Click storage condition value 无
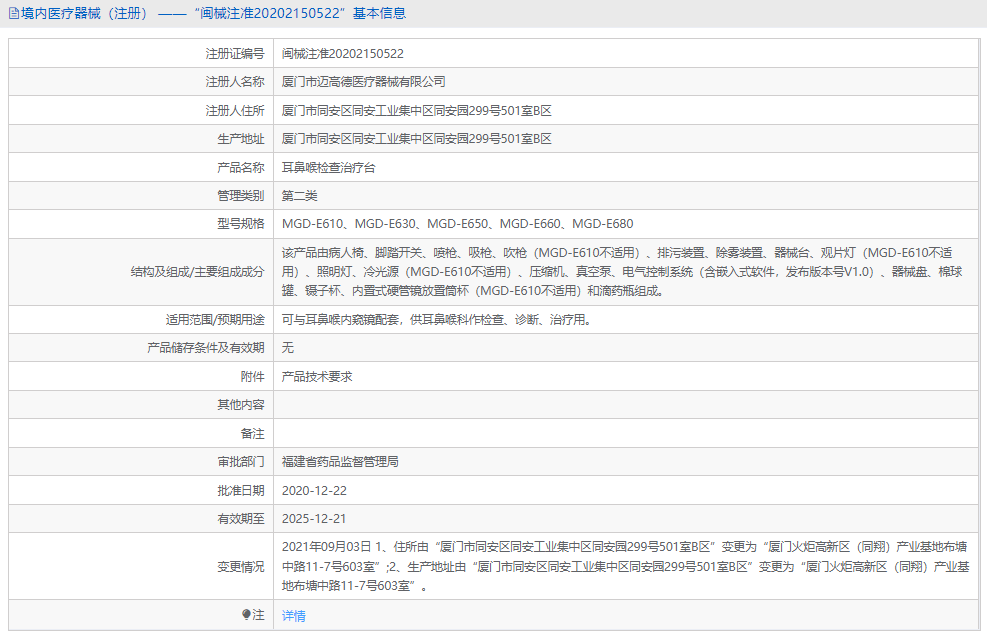987x638 pixels. (x=288, y=348)
